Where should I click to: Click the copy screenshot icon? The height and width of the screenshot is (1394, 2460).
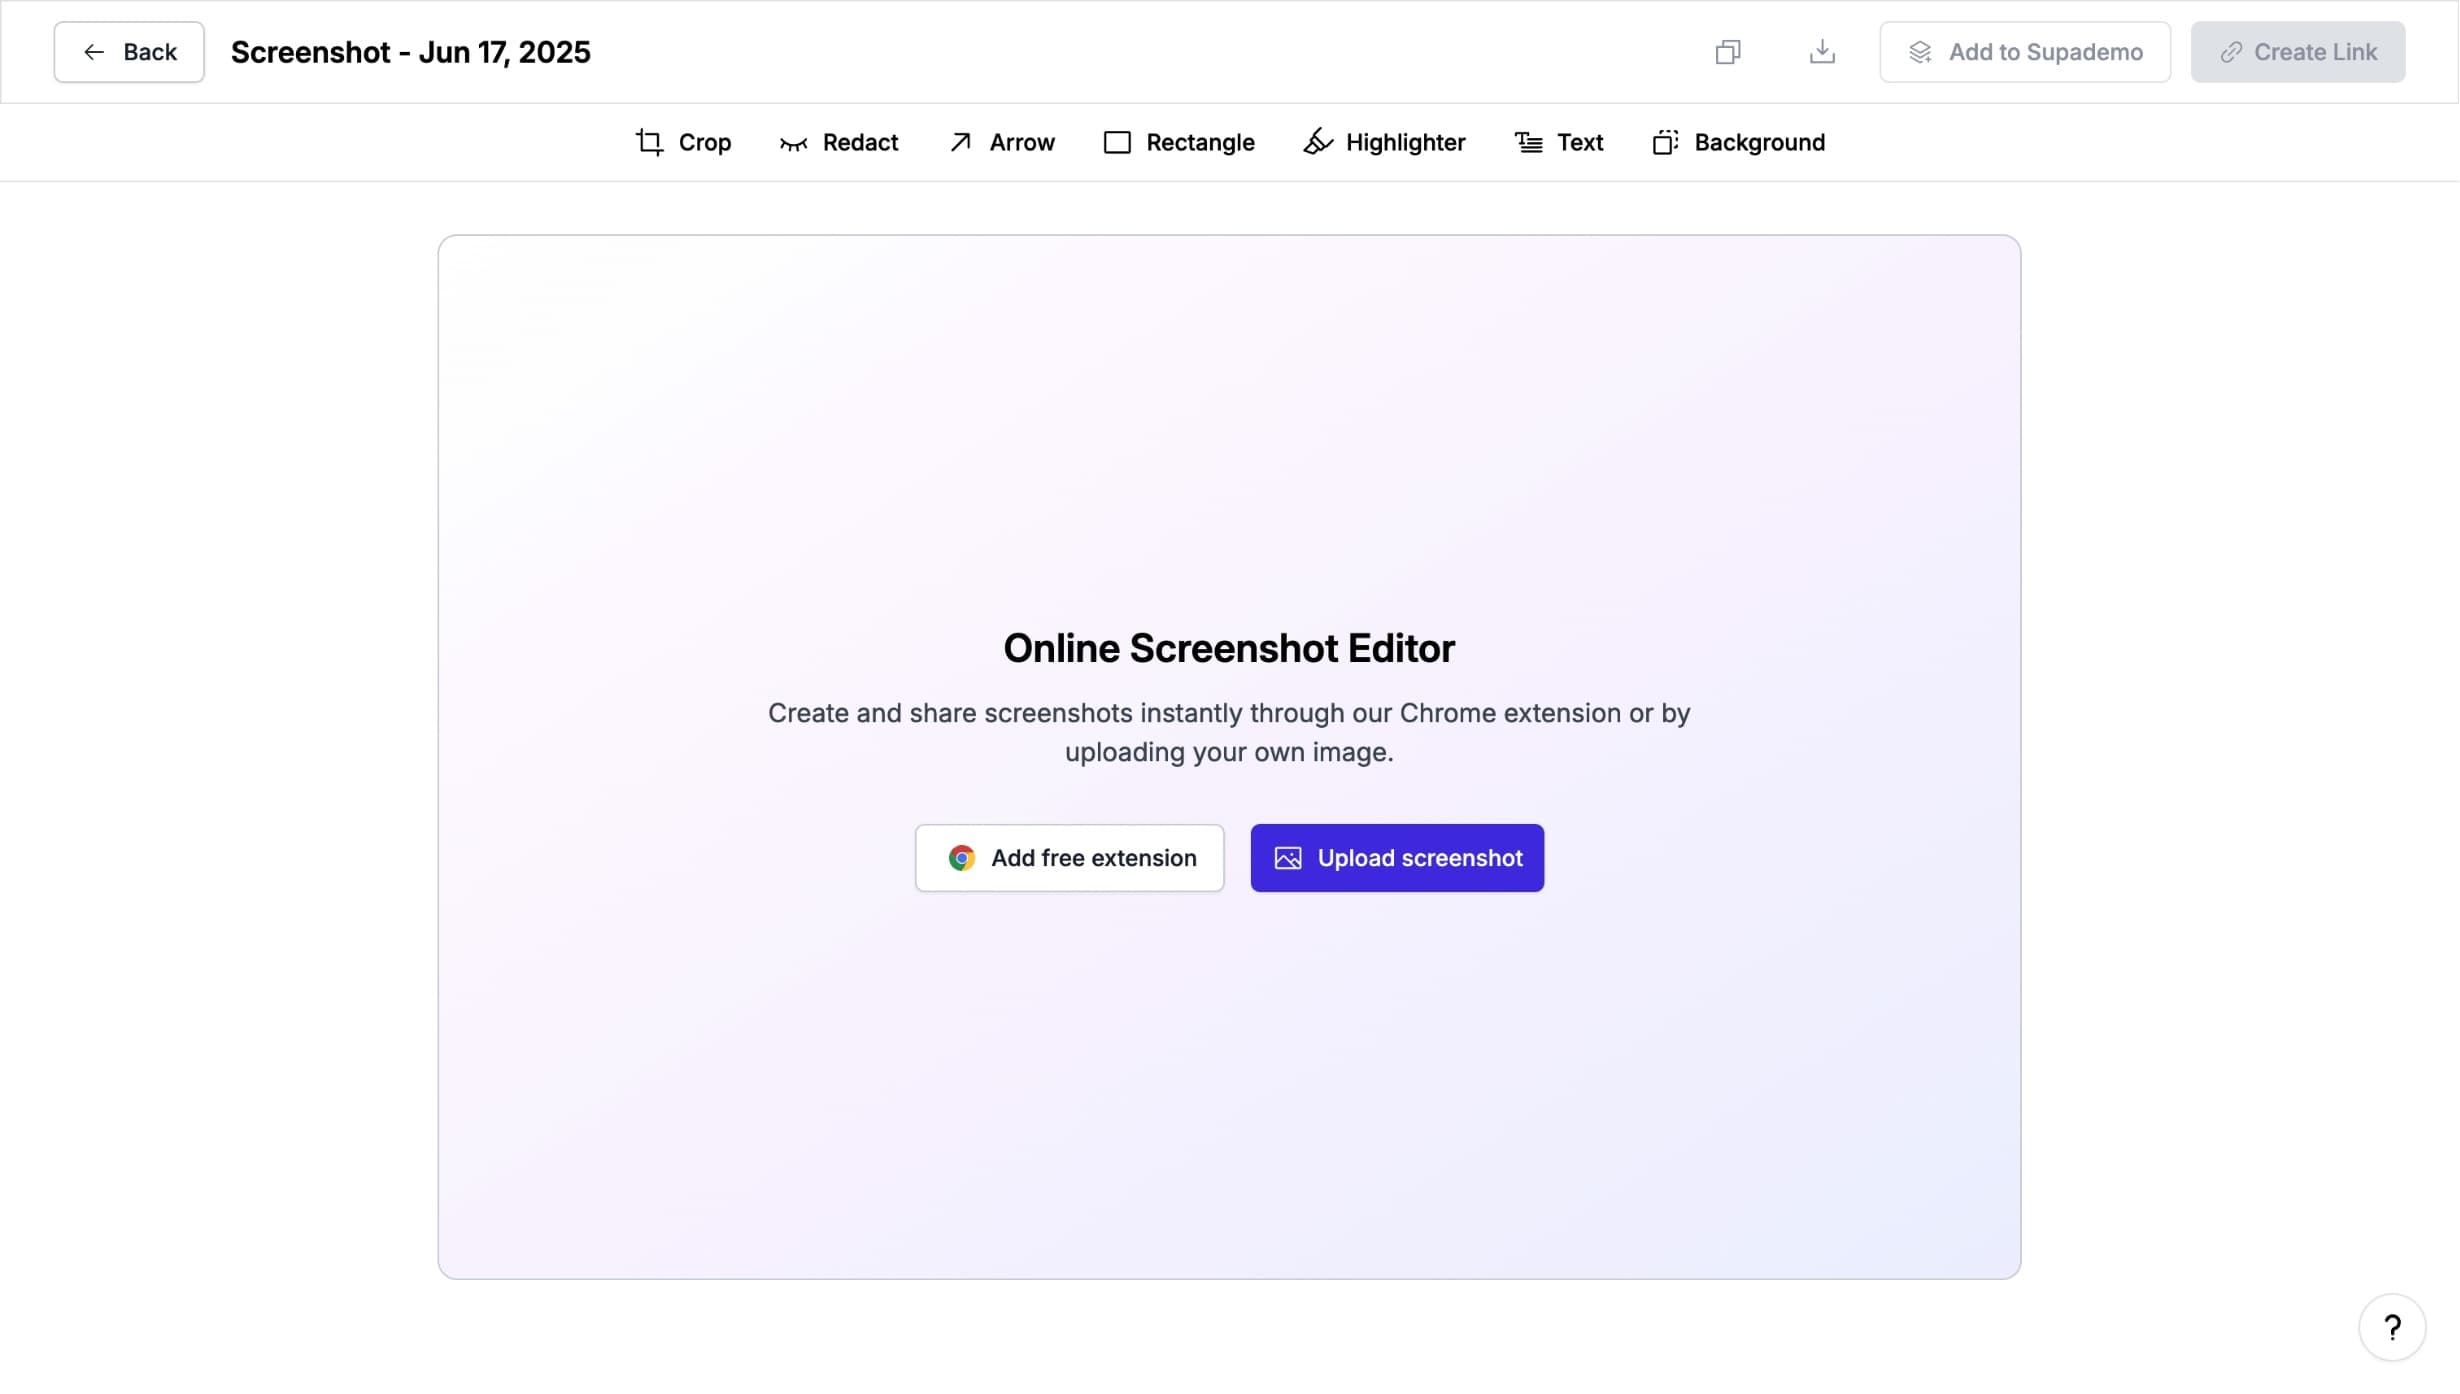pyautogui.click(x=1727, y=51)
